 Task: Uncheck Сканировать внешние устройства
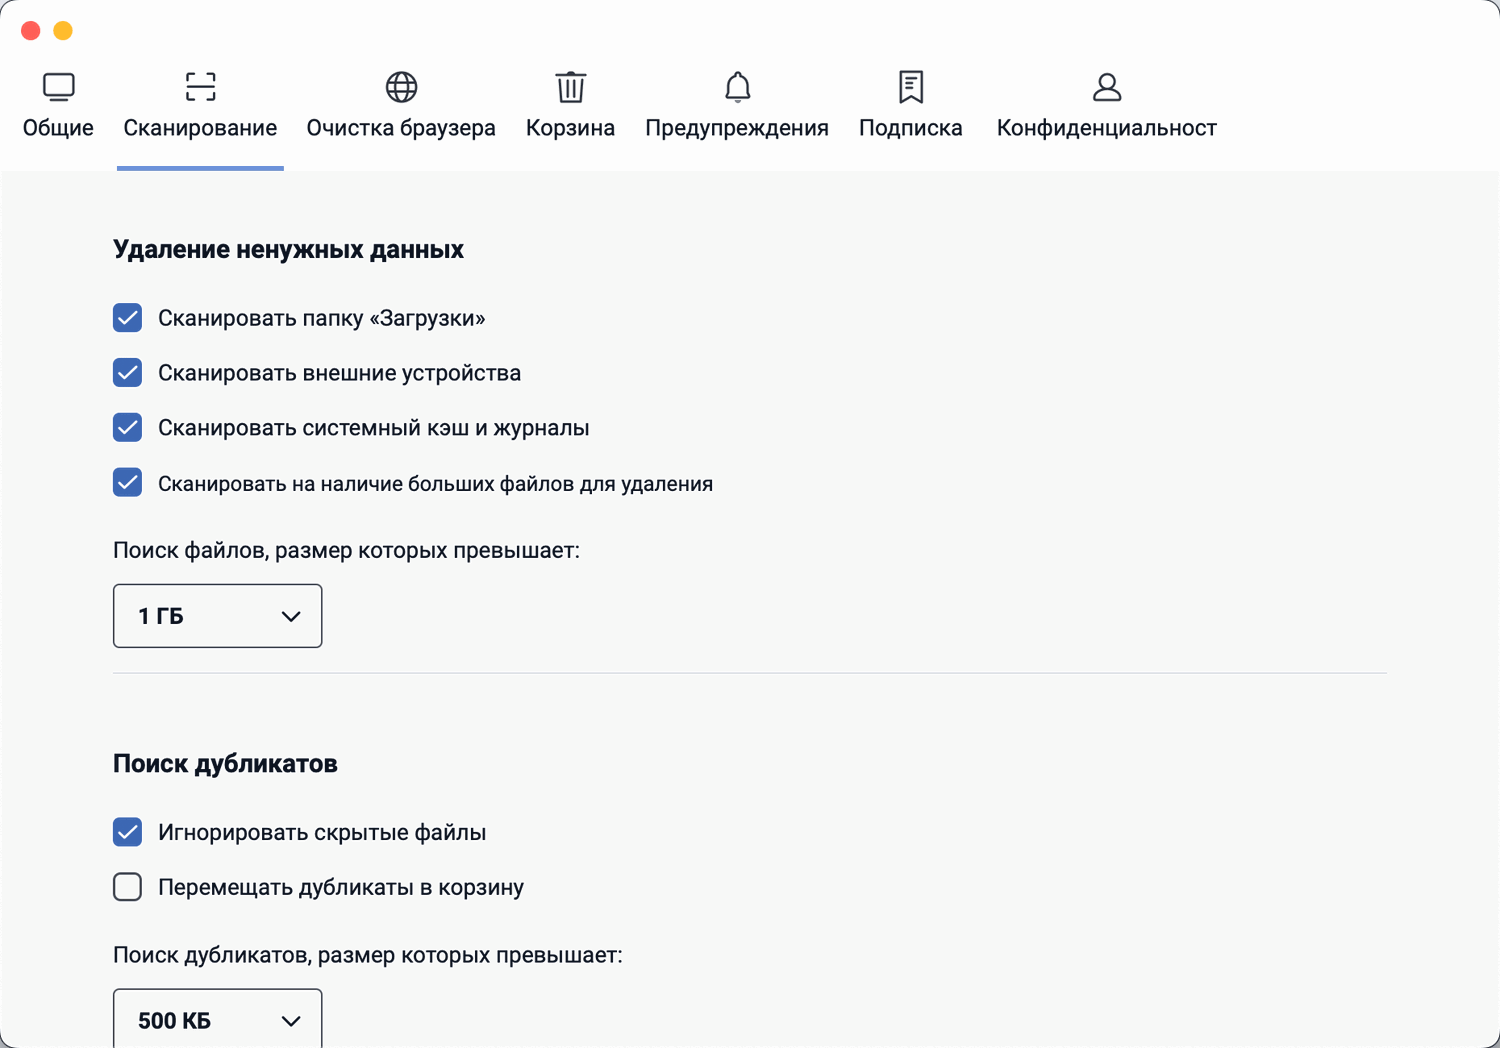tap(127, 373)
